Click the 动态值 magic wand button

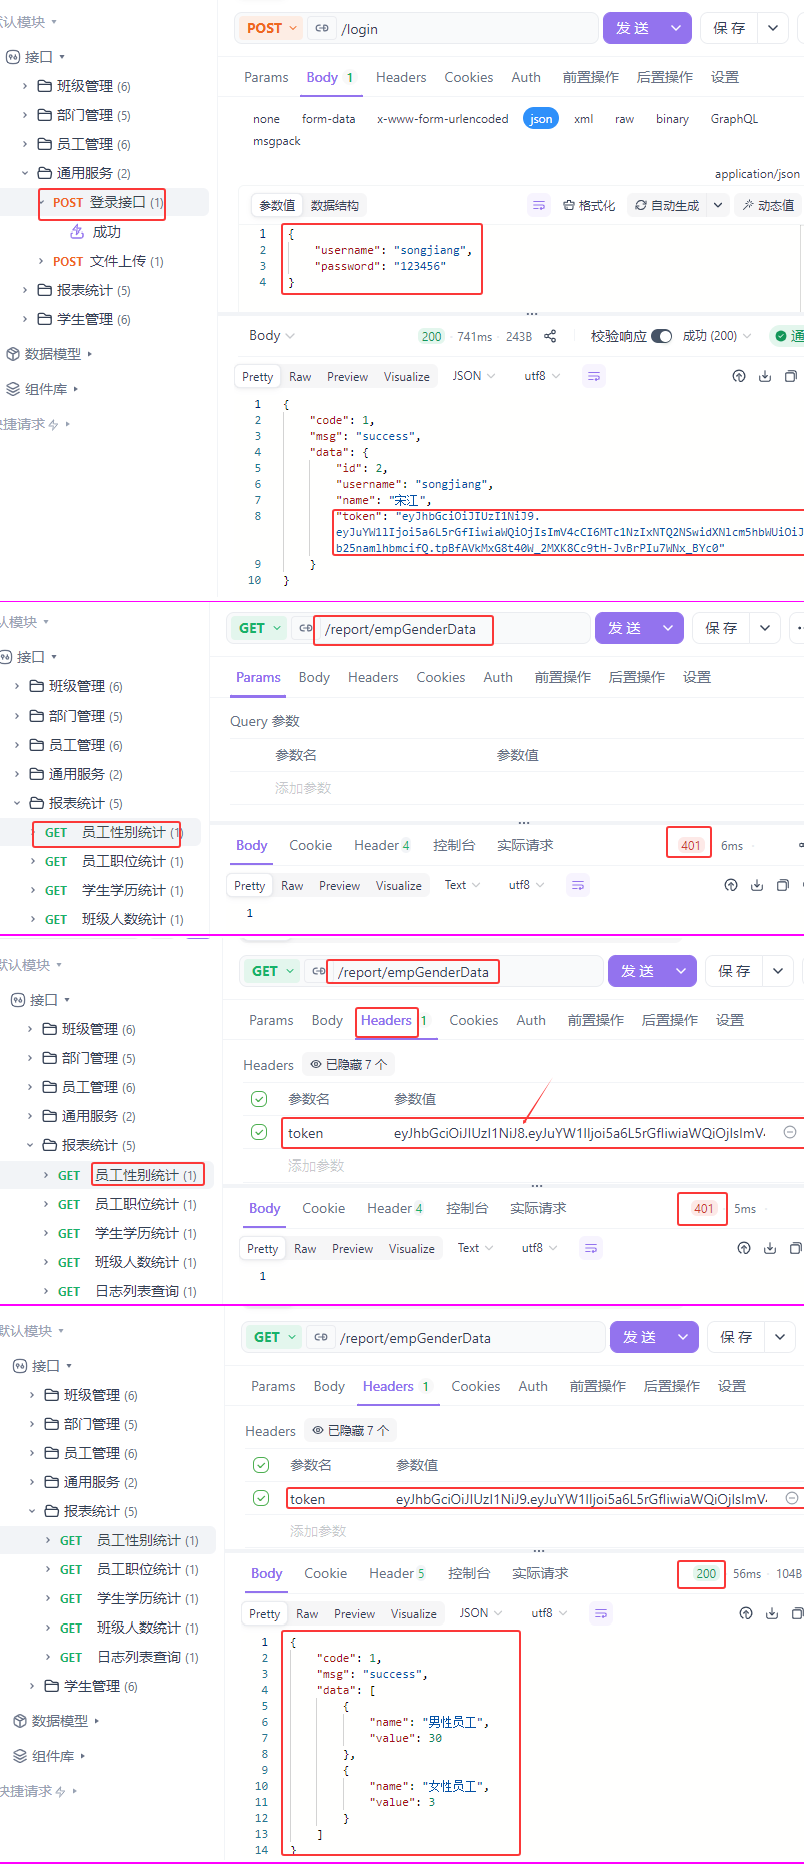pyautogui.click(x=768, y=205)
